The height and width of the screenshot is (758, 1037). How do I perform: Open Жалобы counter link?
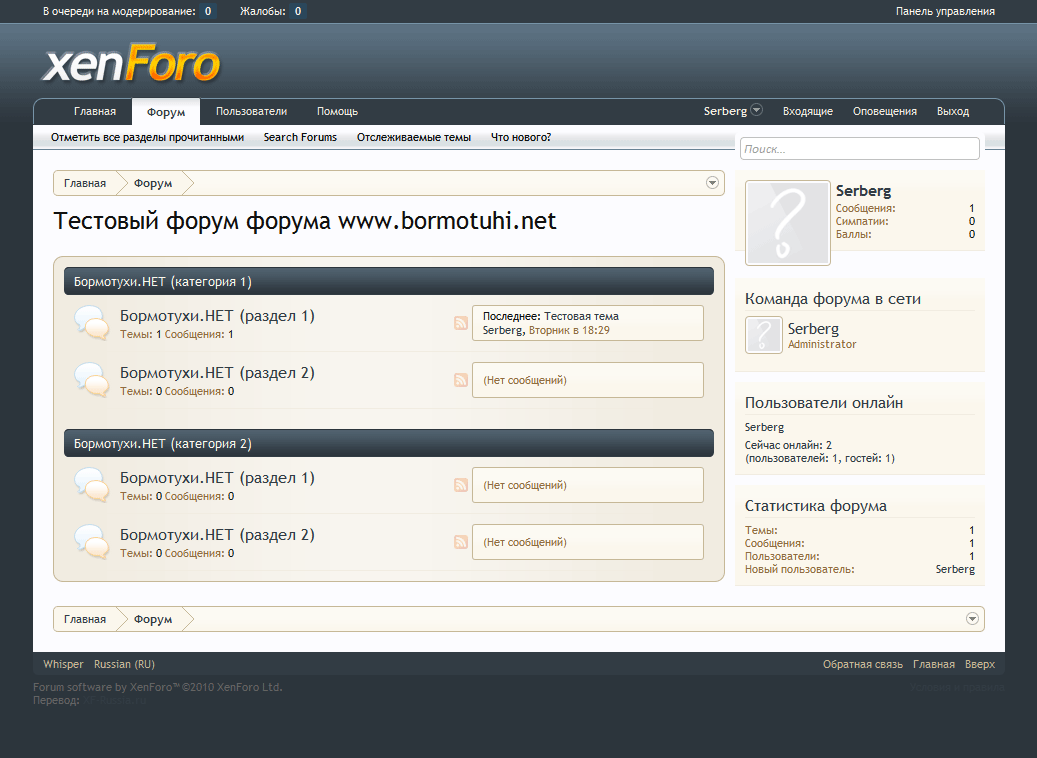272,11
